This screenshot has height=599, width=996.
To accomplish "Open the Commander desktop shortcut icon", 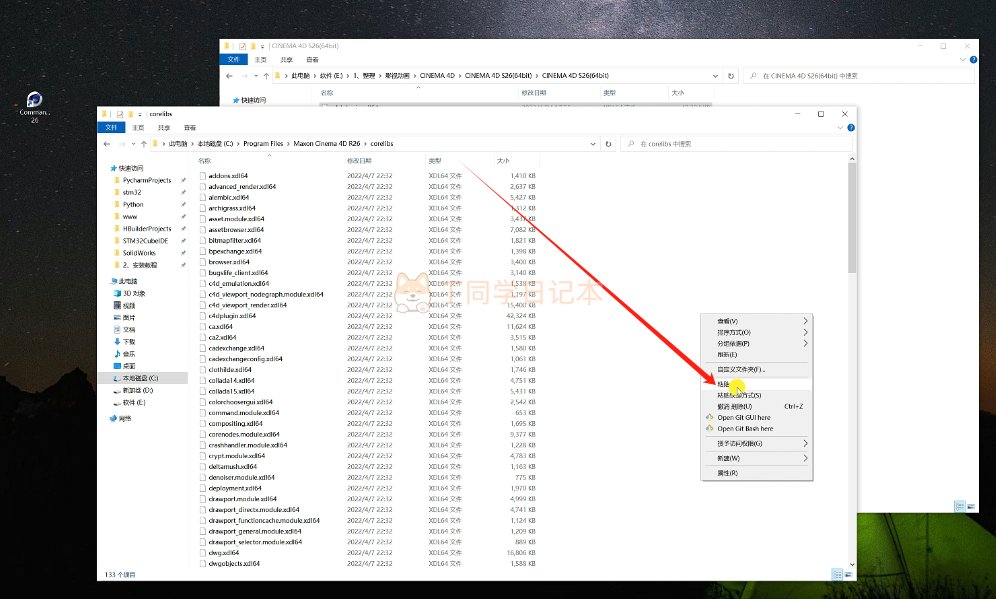I will tap(34, 100).
